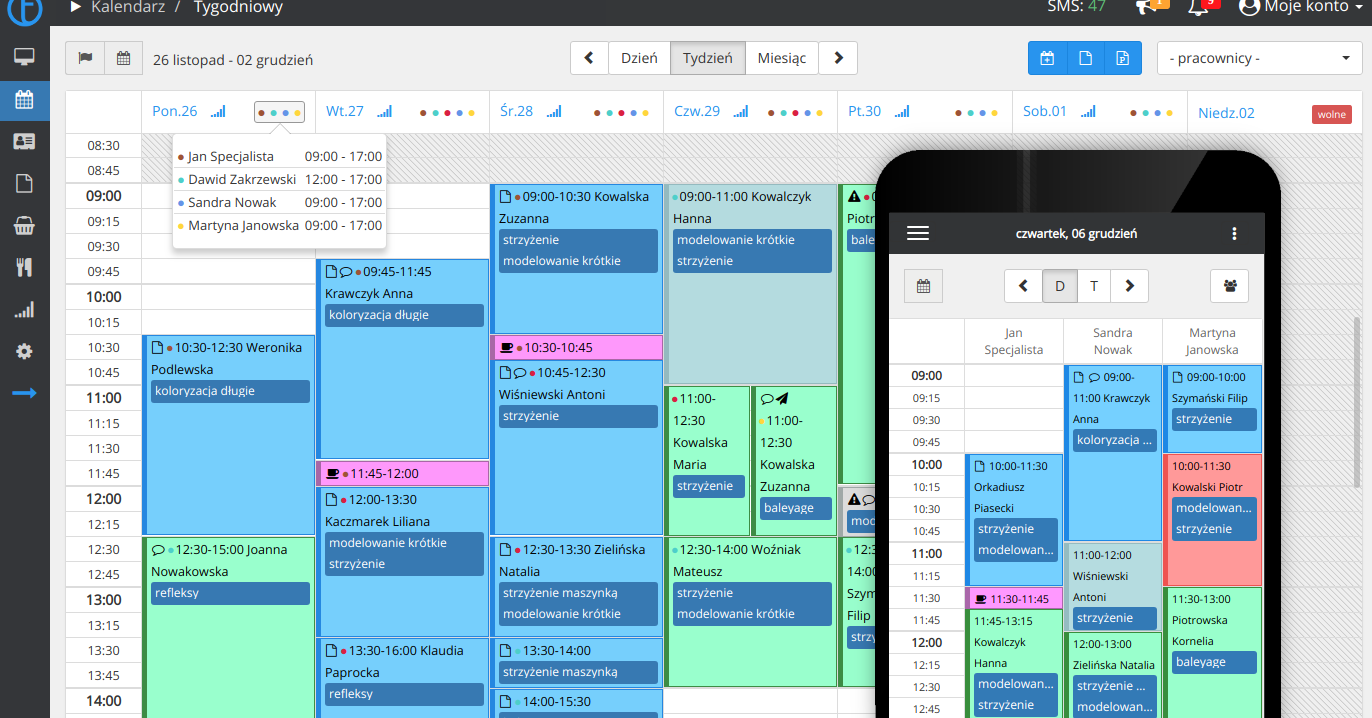The width and height of the screenshot is (1372, 718).
Task: Open megaphone announcements in top bar
Action: point(1147,7)
